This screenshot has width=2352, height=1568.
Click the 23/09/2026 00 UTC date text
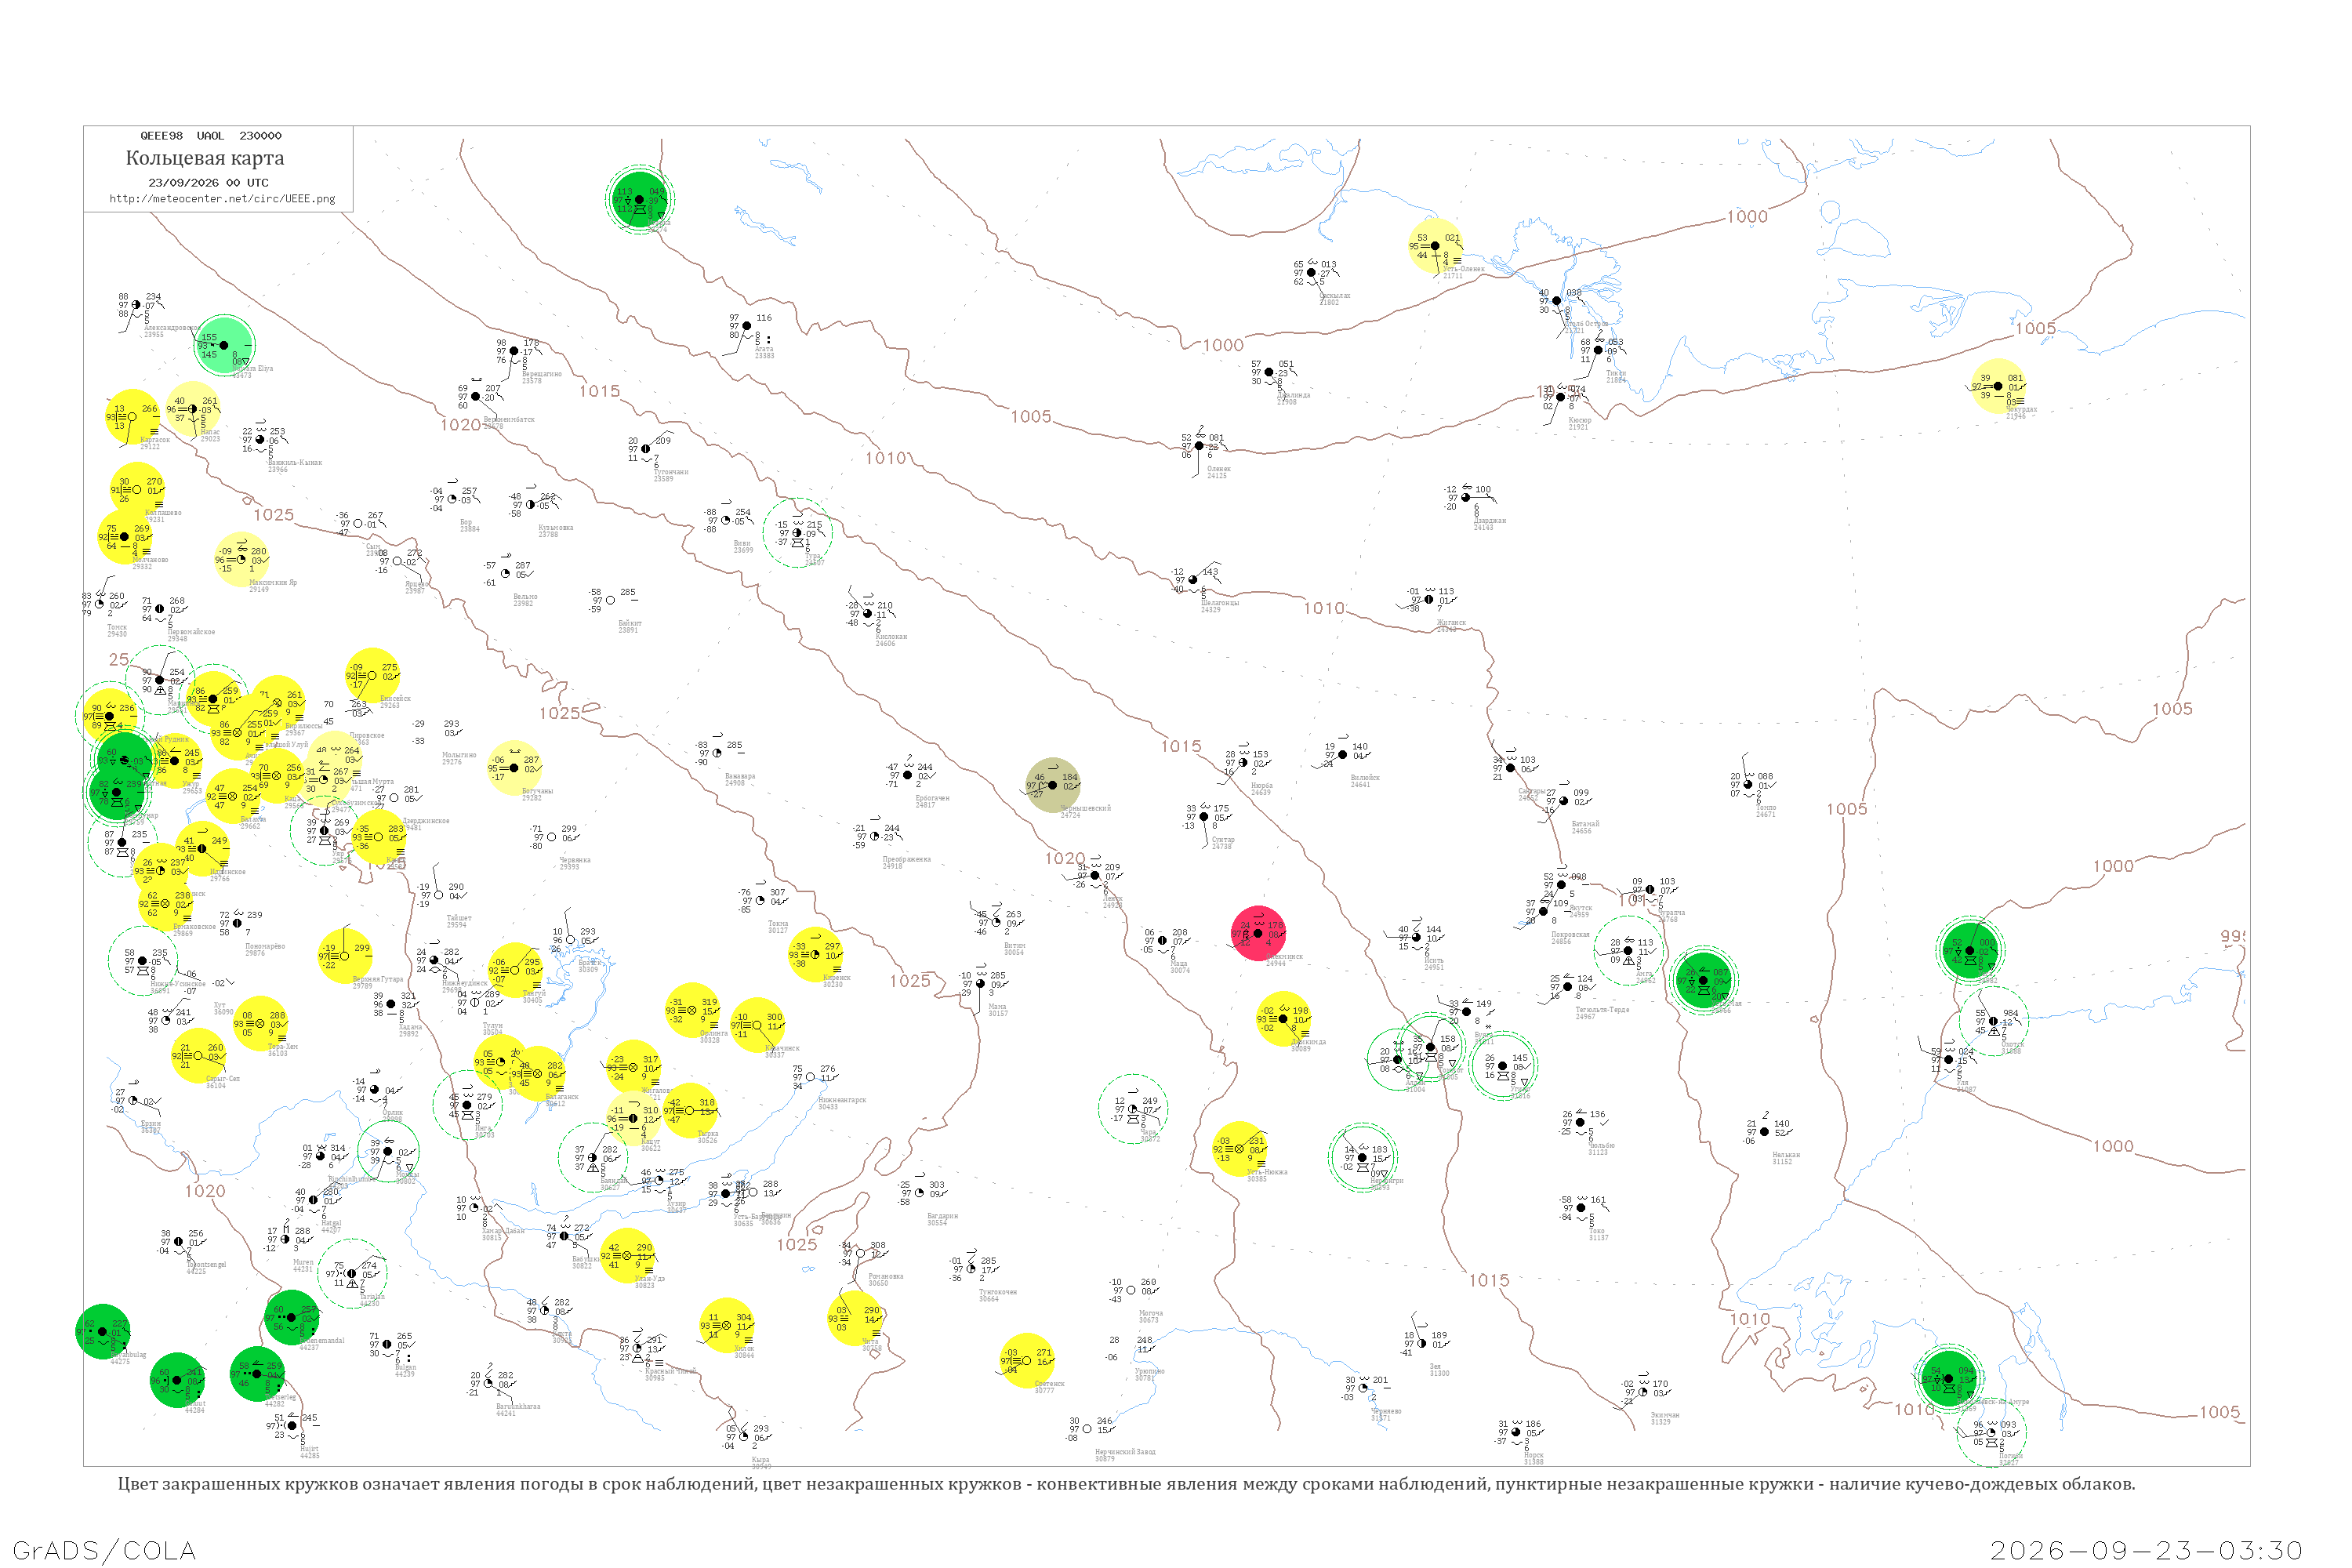point(208,183)
